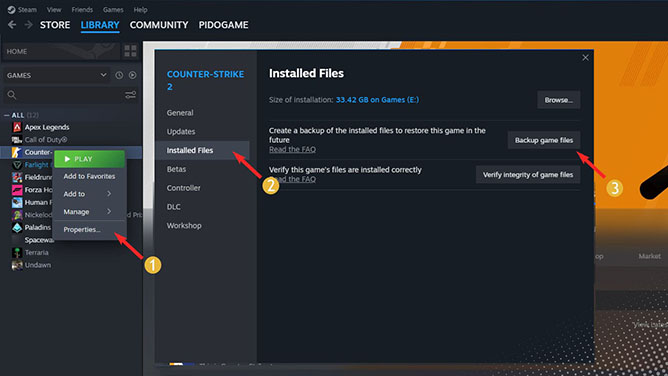Open the Controller properties section
This screenshot has height=376, width=668.
click(x=183, y=188)
